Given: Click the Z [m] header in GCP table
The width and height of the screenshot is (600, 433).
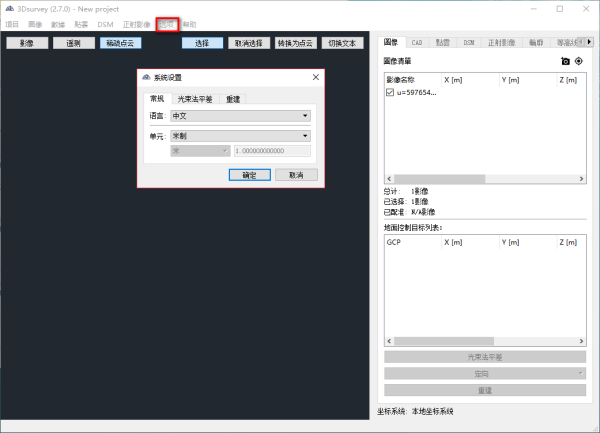Looking at the screenshot, I should point(571,242).
